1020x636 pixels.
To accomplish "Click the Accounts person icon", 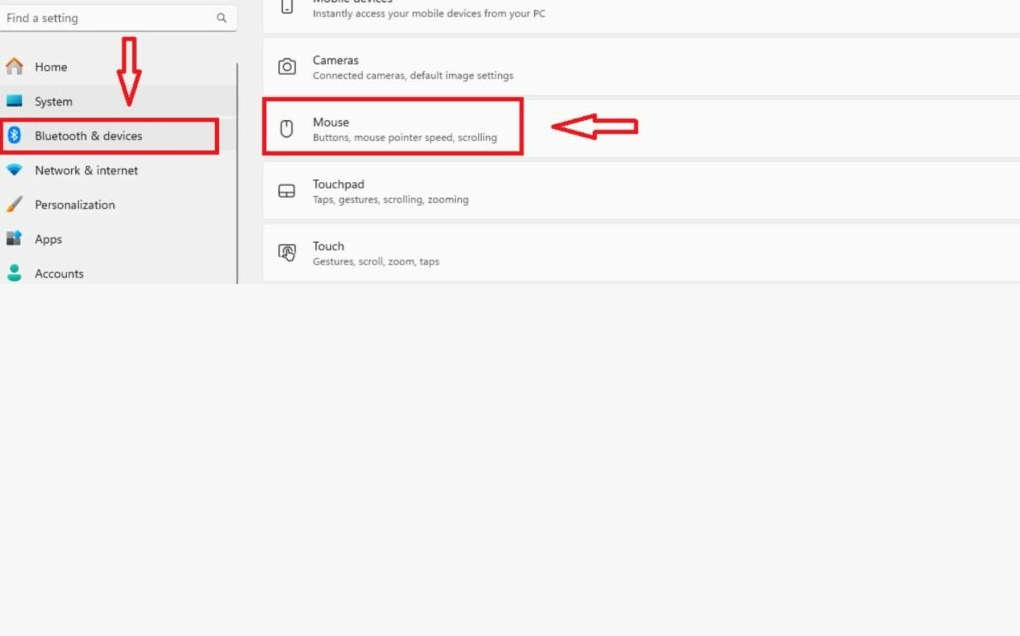I will [x=14, y=273].
